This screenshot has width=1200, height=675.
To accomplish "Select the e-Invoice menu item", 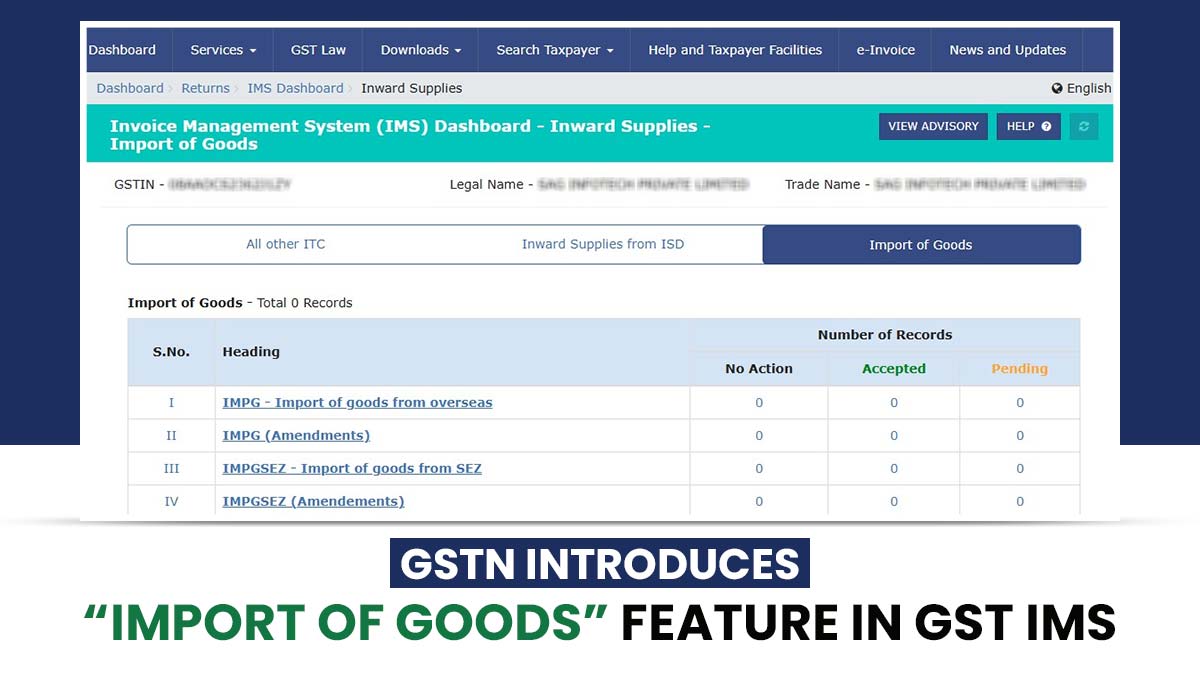I will [885, 50].
